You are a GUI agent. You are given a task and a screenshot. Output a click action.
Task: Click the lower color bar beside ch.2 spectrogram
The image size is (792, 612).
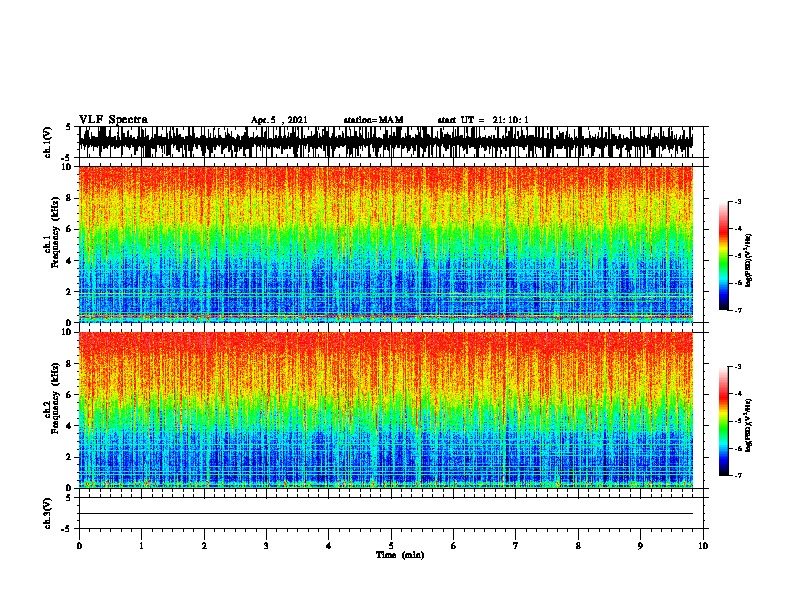[724, 421]
